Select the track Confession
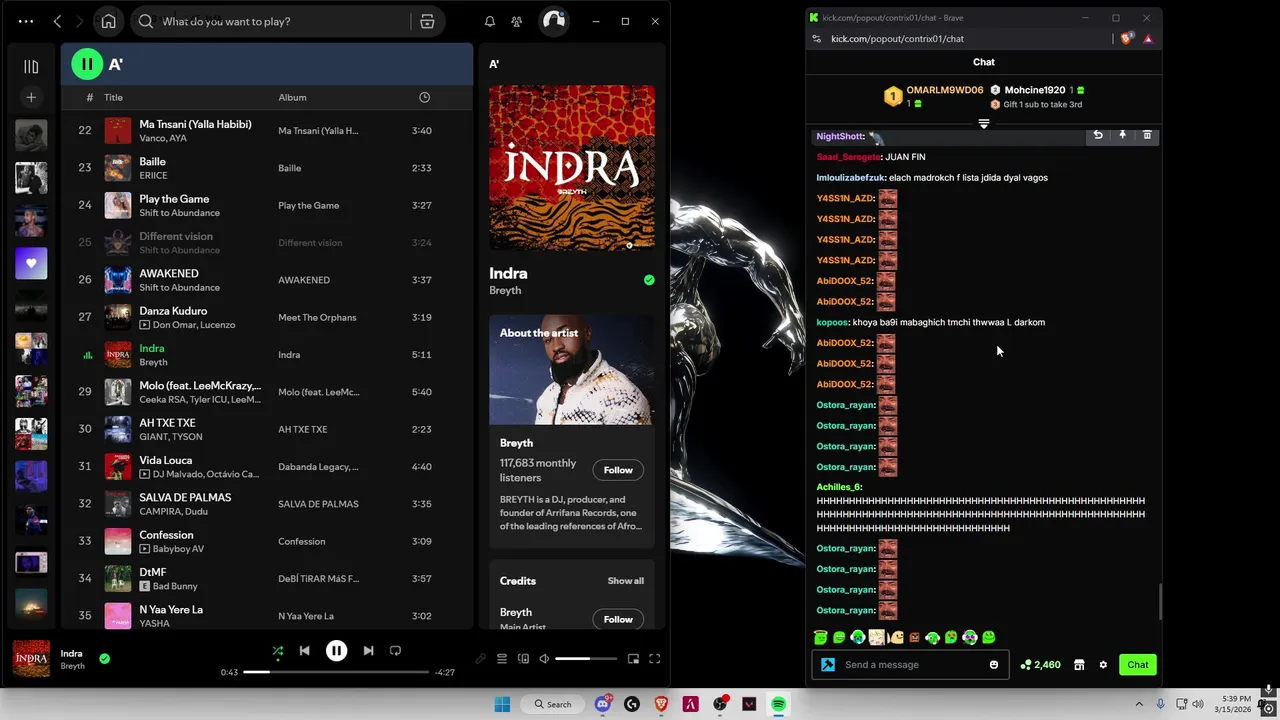This screenshot has height=720, width=1280. point(266,541)
